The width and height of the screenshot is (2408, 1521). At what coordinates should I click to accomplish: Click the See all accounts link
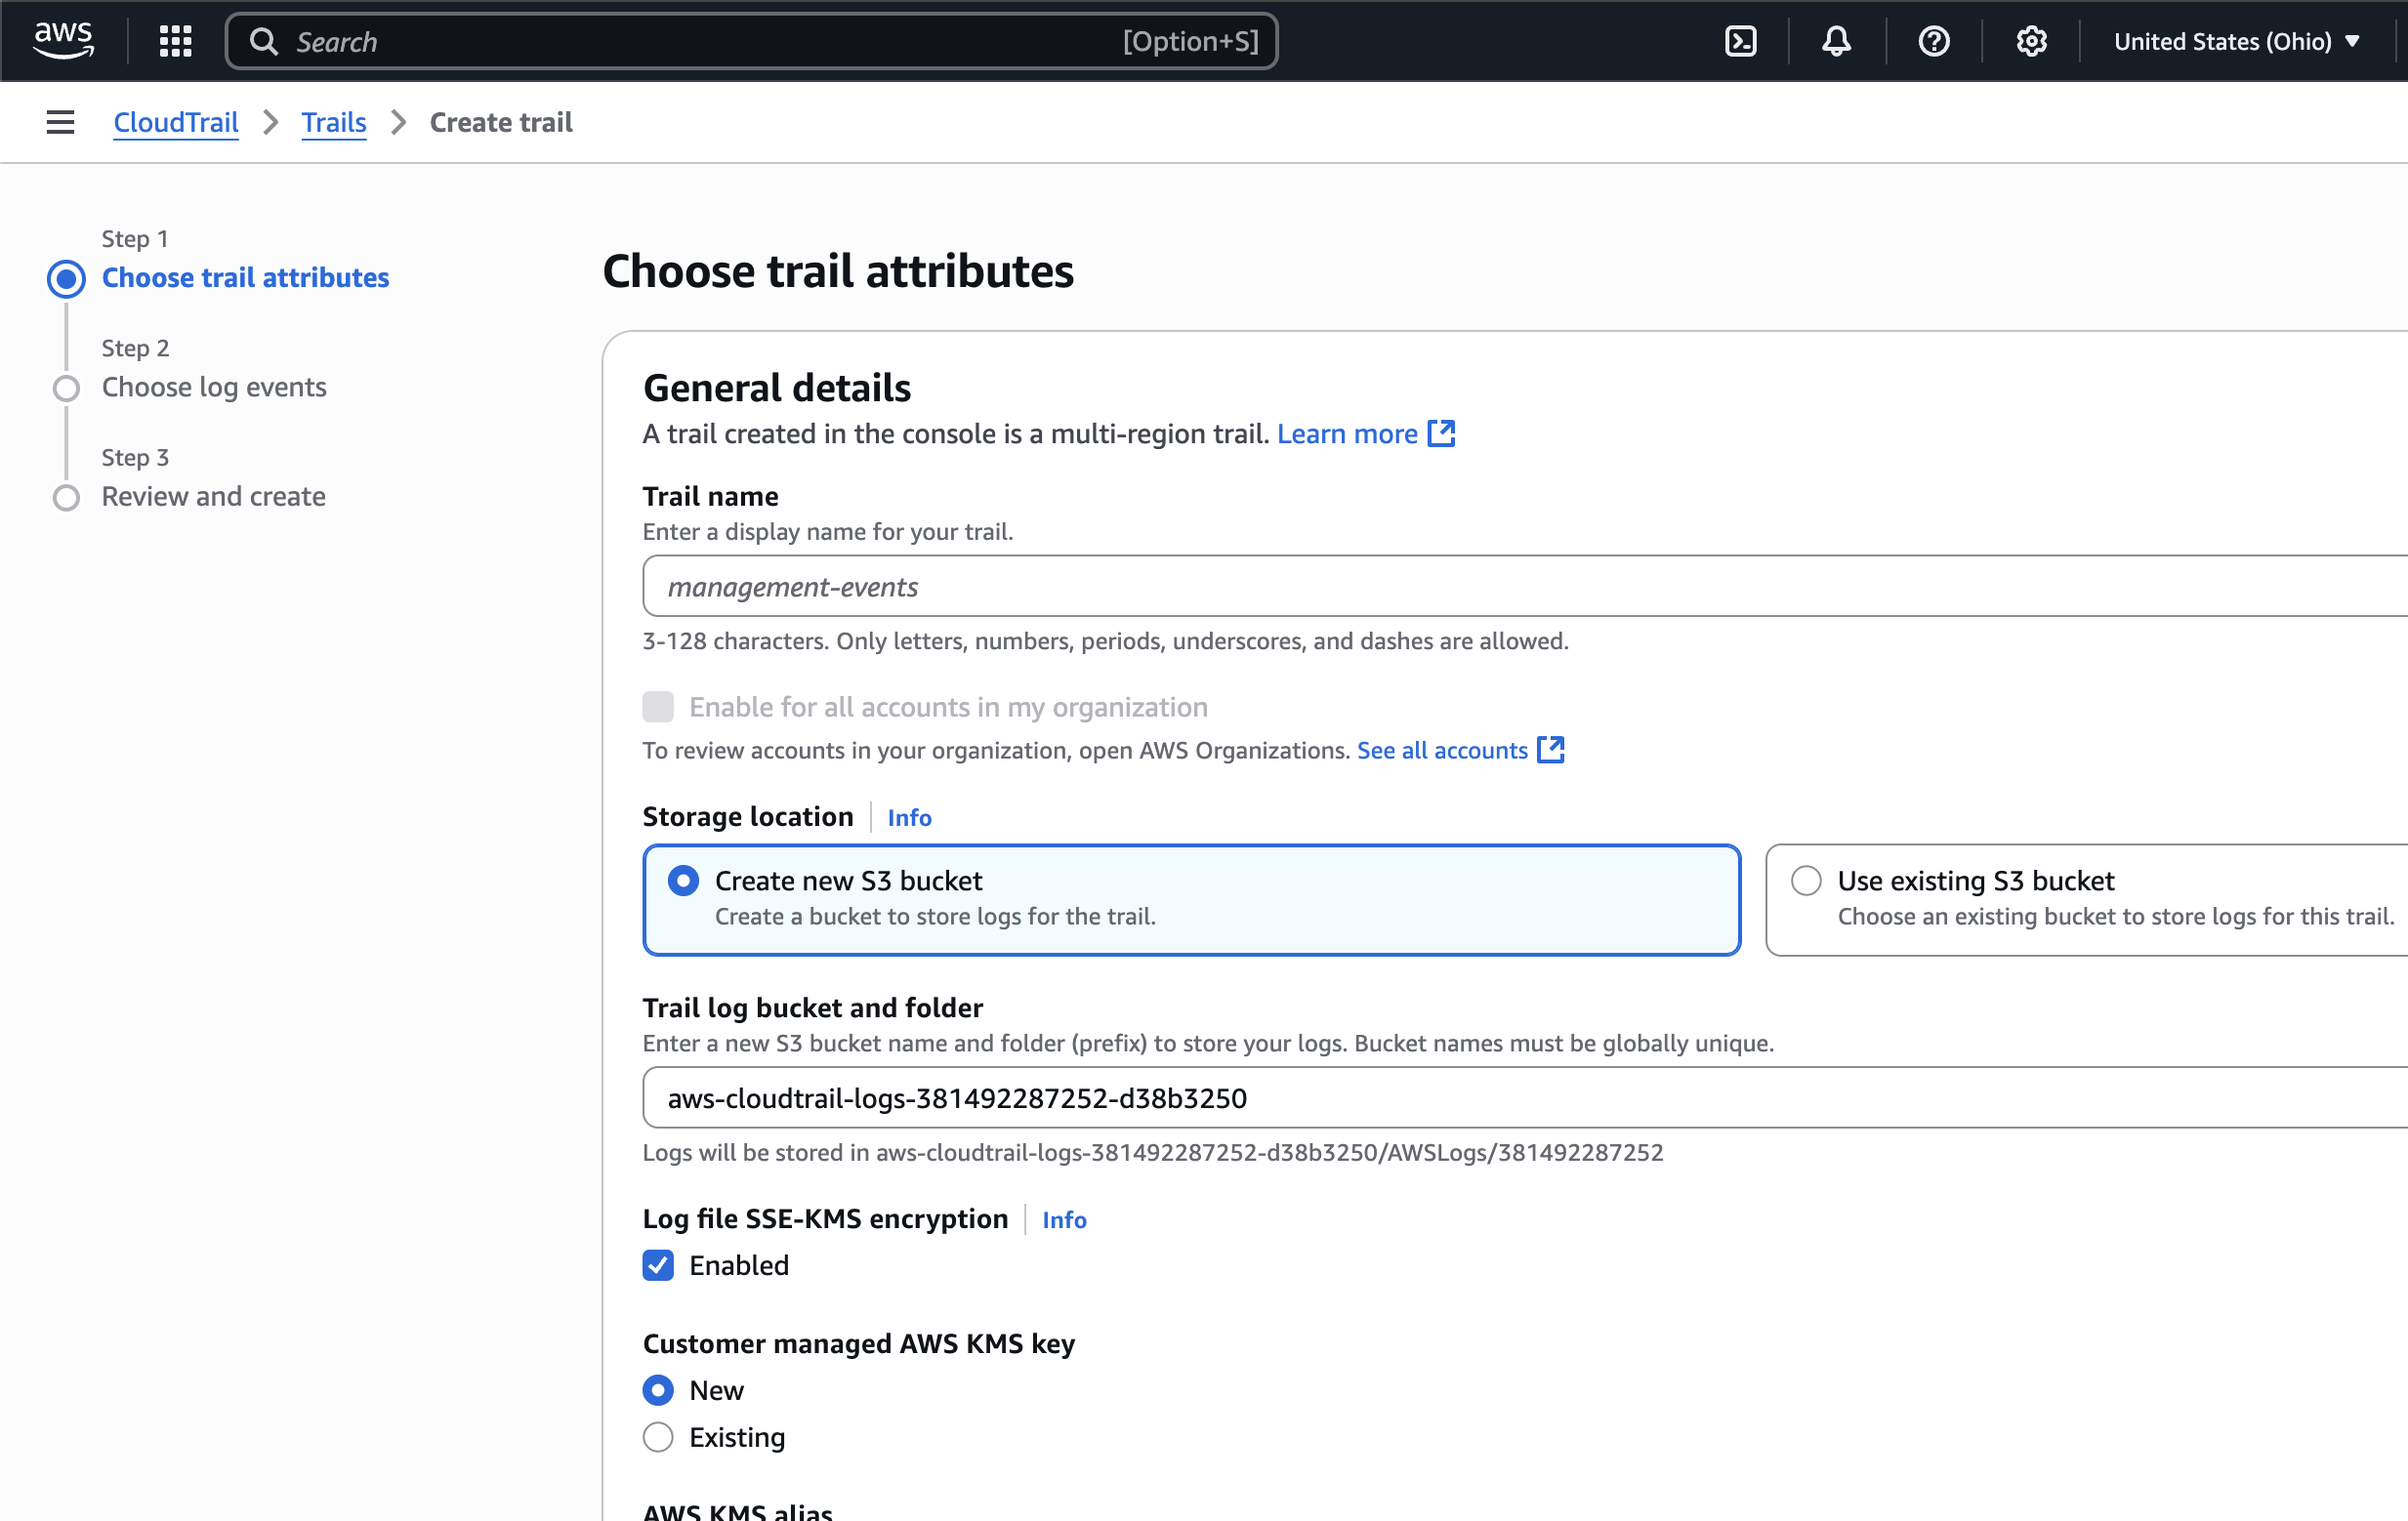(1441, 750)
